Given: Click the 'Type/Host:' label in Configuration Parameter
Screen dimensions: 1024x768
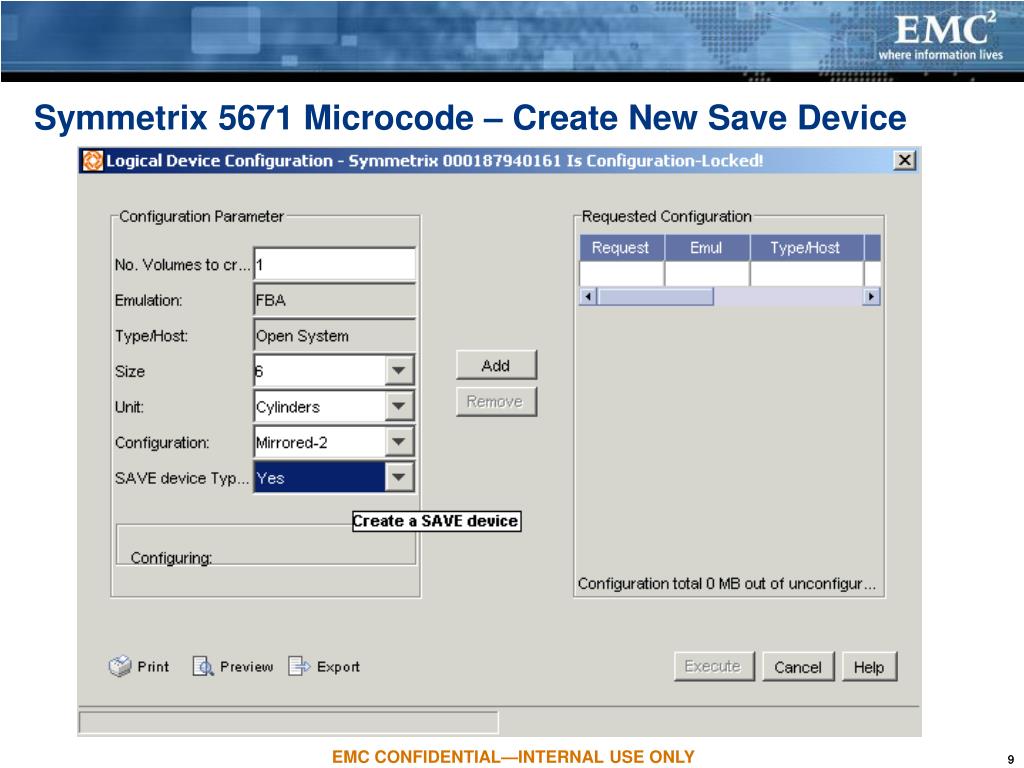Looking at the screenshot, I should 152,336.
